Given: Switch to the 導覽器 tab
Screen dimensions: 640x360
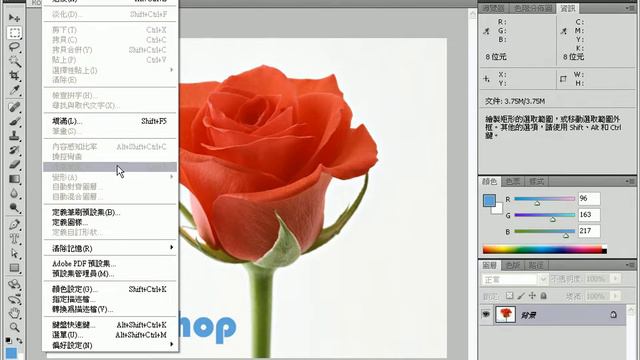Looking at the screenshot, I should coord(493,8).
